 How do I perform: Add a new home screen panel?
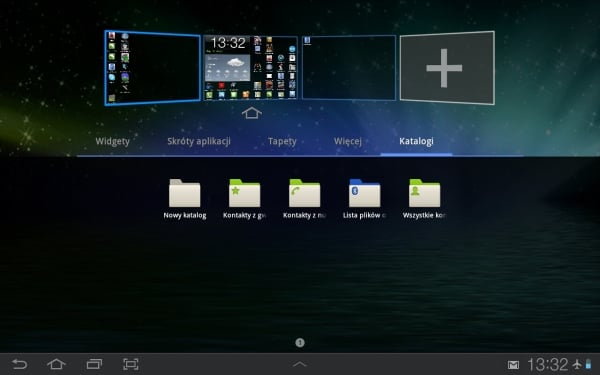(447, 68)
